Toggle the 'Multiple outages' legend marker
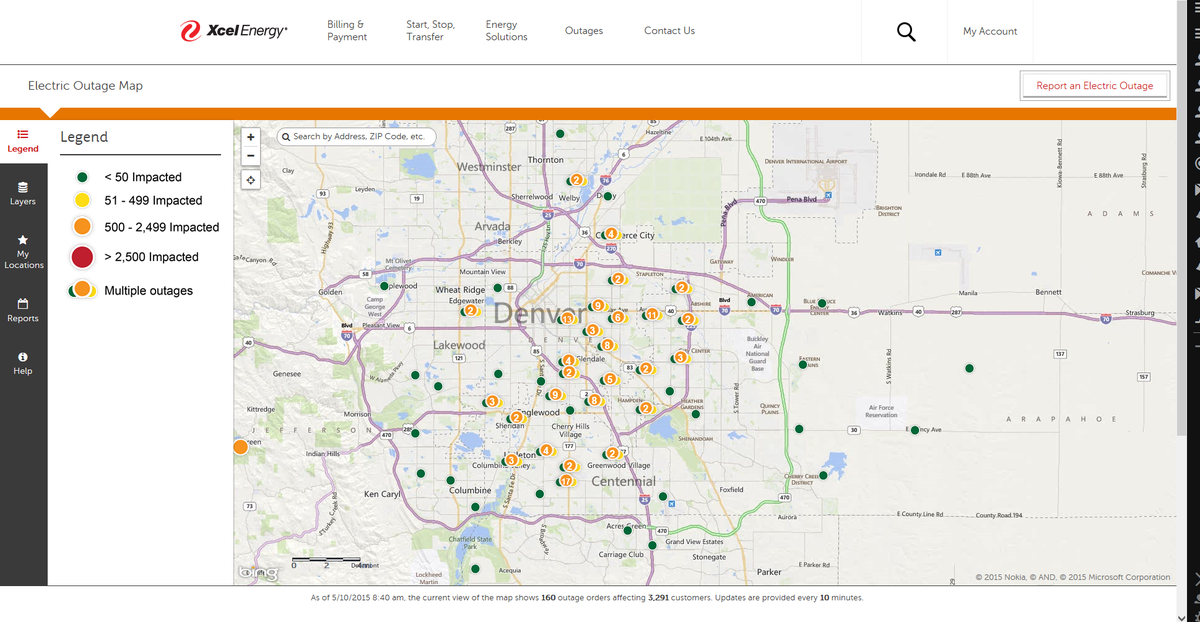Viewport: 1200px width, 622px height. pos(81,290)
